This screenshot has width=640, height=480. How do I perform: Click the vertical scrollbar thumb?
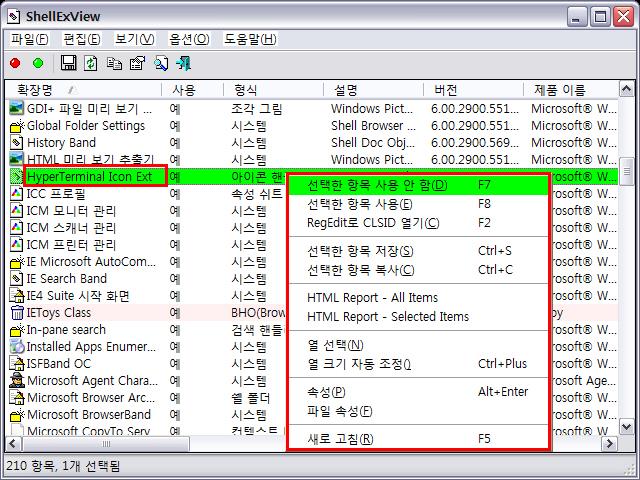point(627,172)
